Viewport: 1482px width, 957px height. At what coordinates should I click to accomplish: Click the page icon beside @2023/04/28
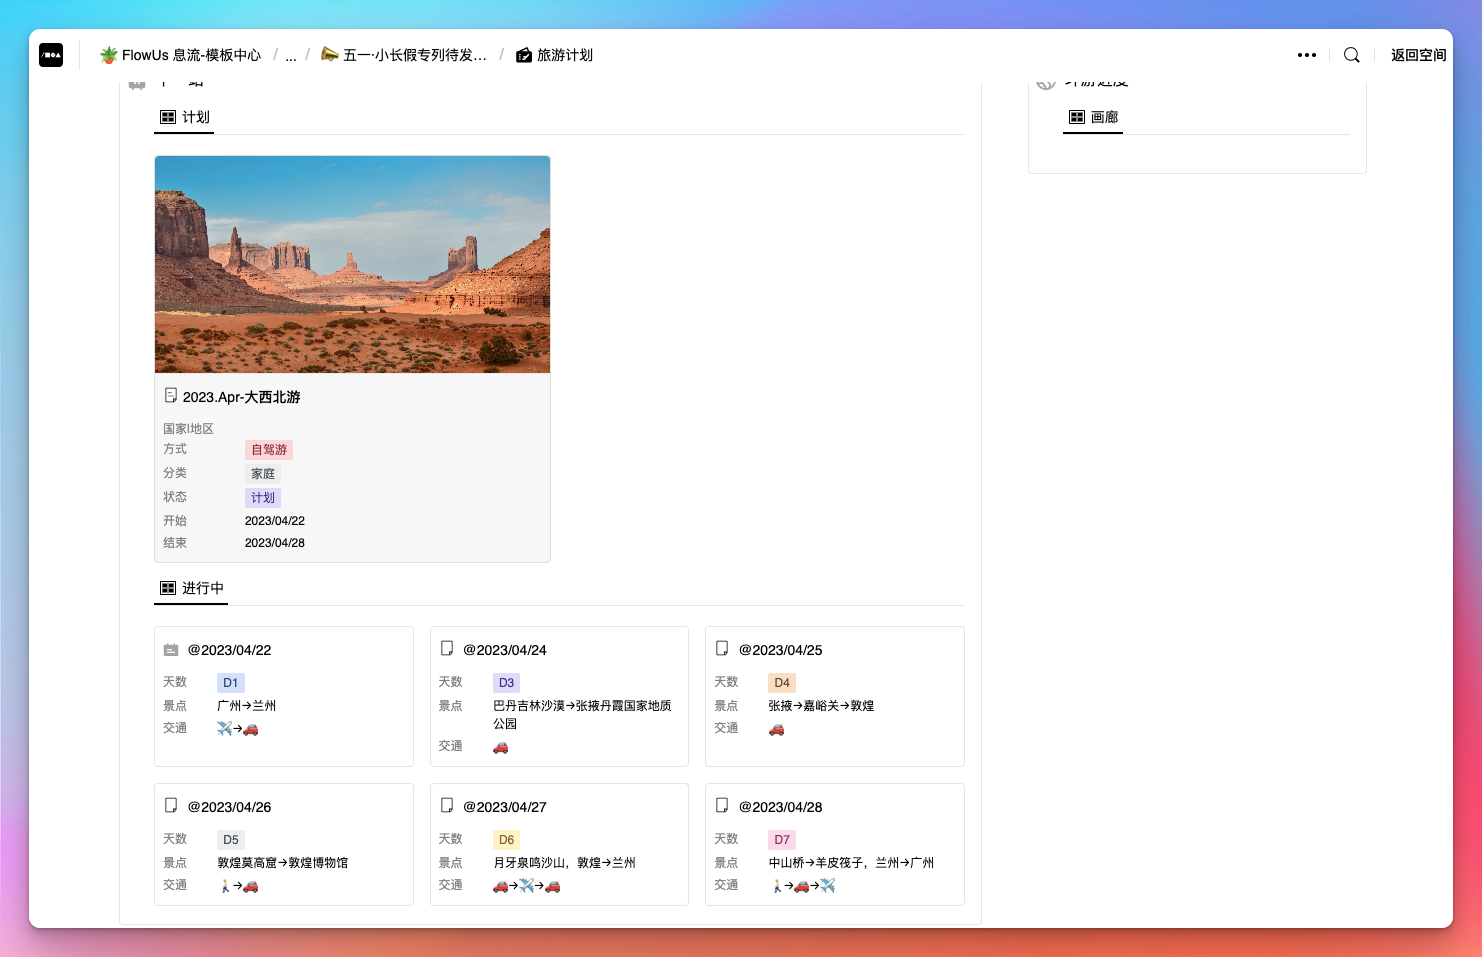(722, 806)
